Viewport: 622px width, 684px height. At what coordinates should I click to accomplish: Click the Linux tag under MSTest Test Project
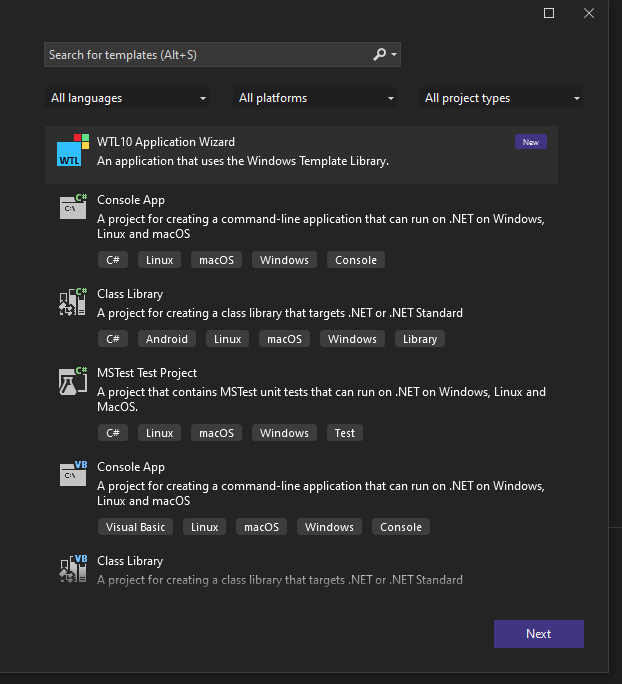pyautogui.click(x=159, y=433)
